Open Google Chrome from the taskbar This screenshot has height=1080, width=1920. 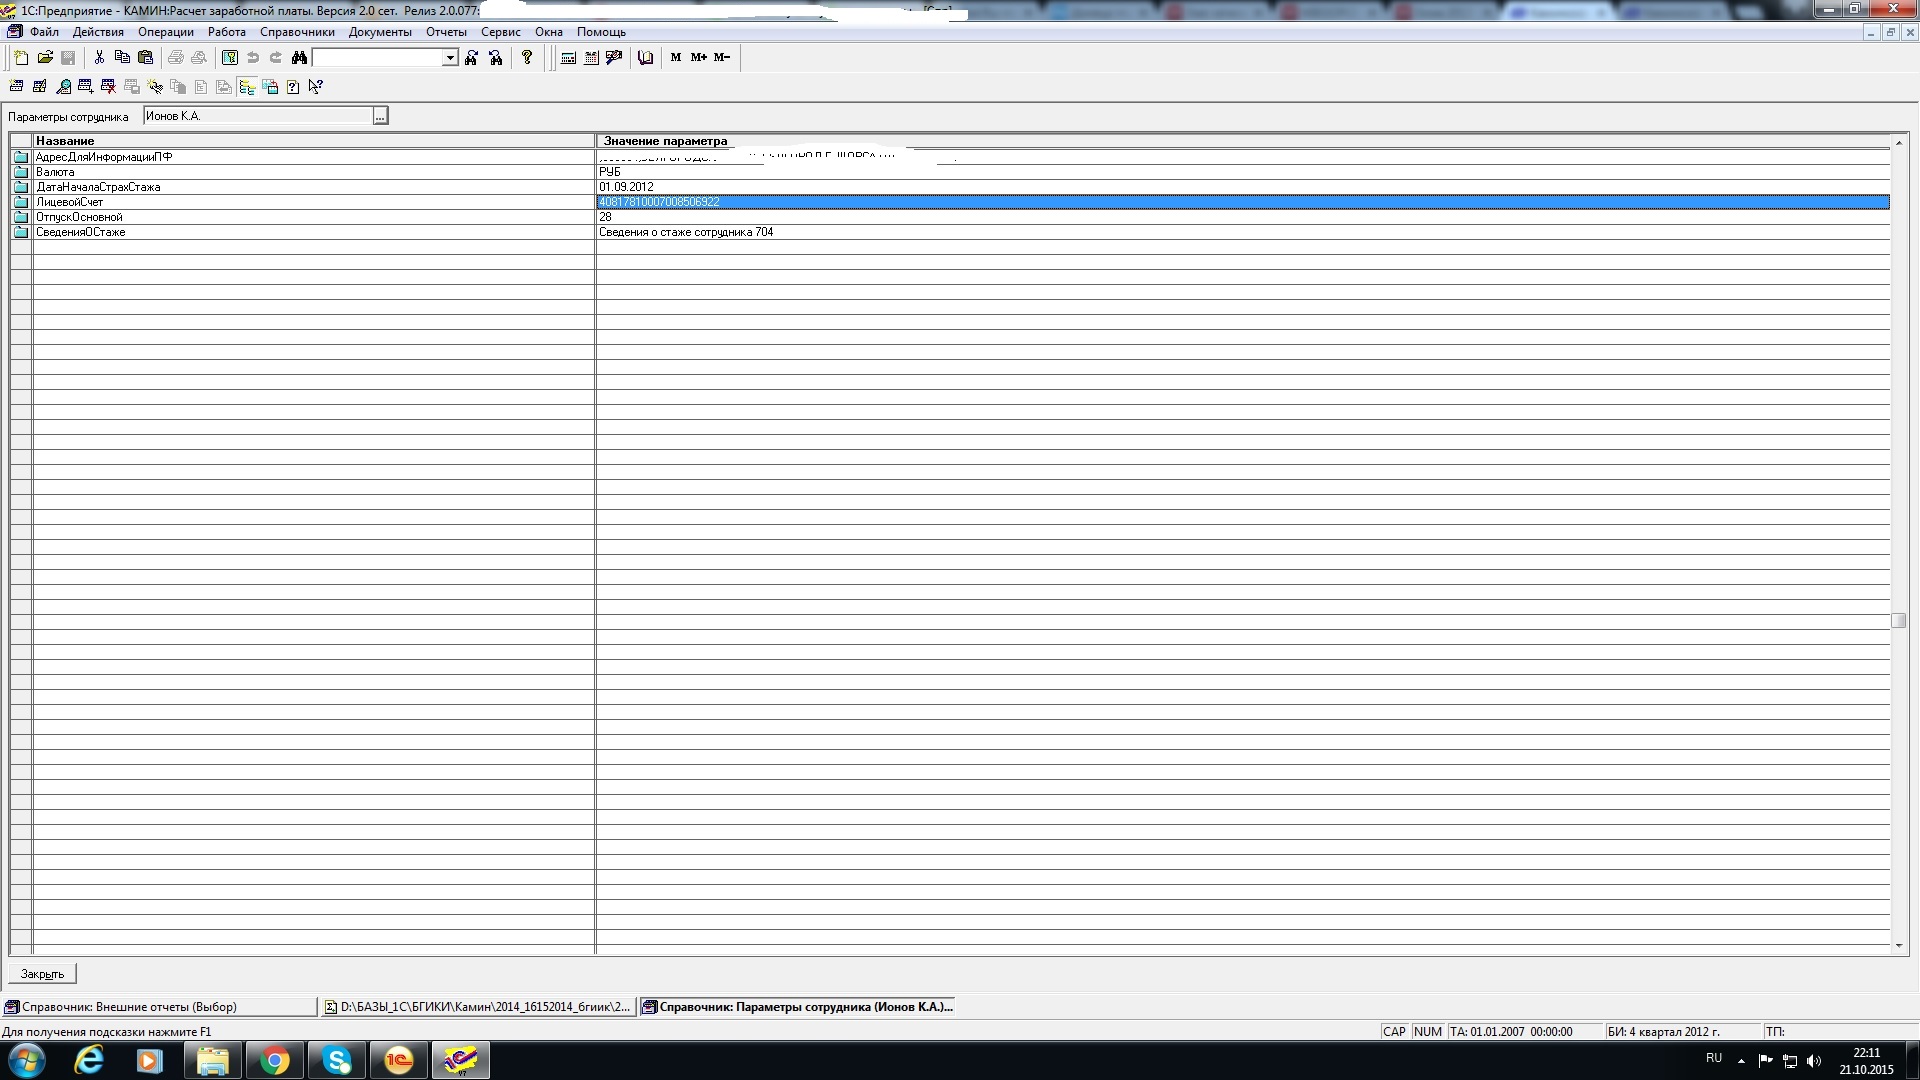click(x=274, y=1060)
